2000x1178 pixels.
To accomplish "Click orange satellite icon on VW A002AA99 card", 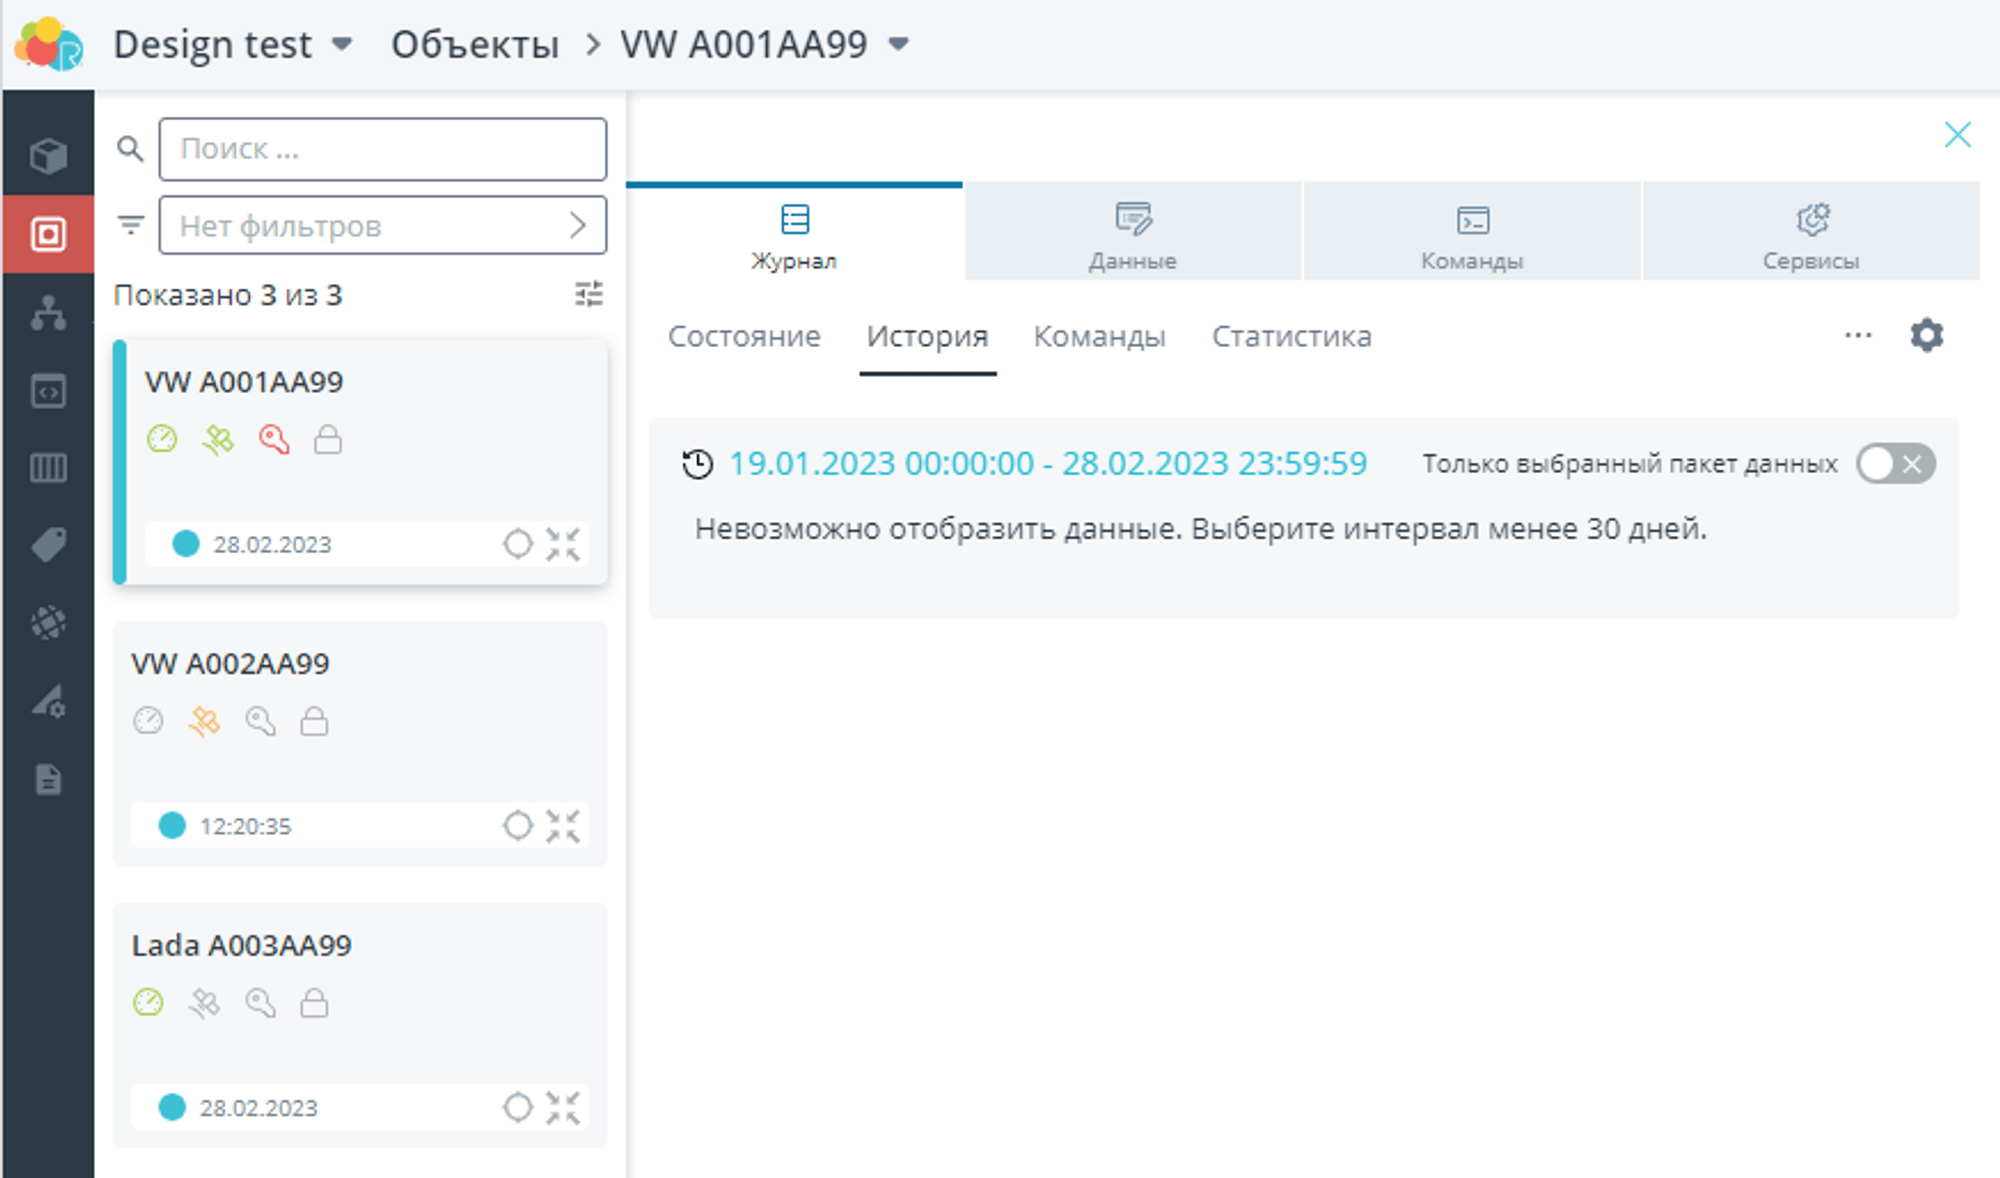I will [x=204, y=721].
